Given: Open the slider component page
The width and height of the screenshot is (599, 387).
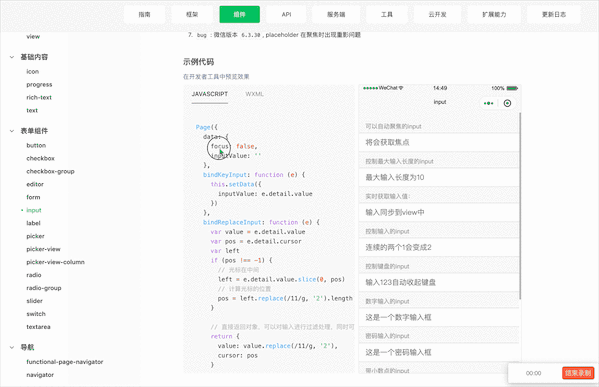Looking at the screenshot, I should pos(34,301).
